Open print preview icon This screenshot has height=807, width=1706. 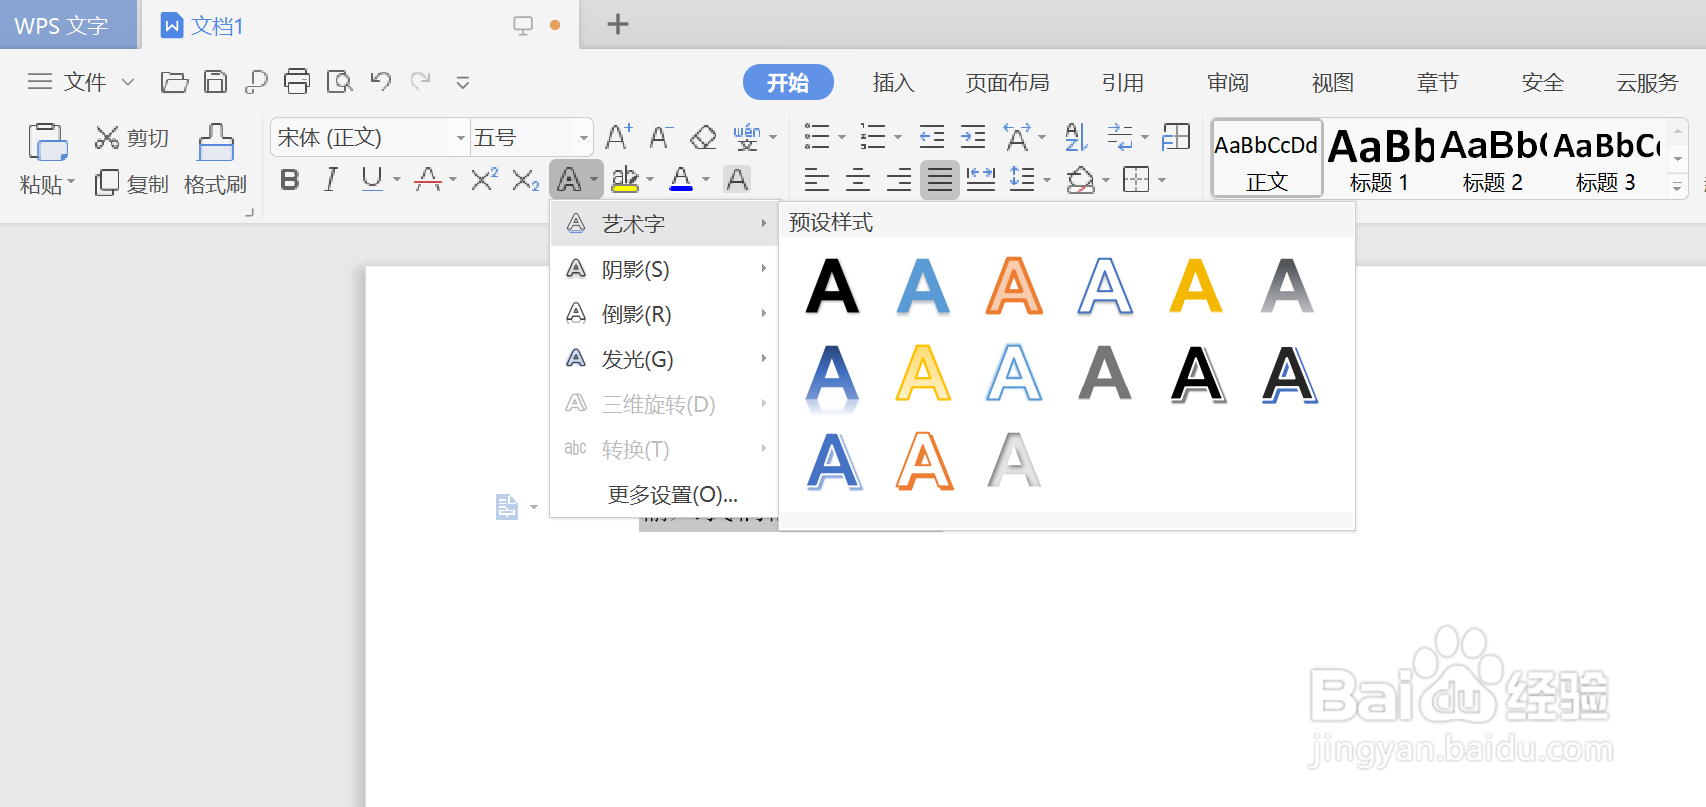339,82
